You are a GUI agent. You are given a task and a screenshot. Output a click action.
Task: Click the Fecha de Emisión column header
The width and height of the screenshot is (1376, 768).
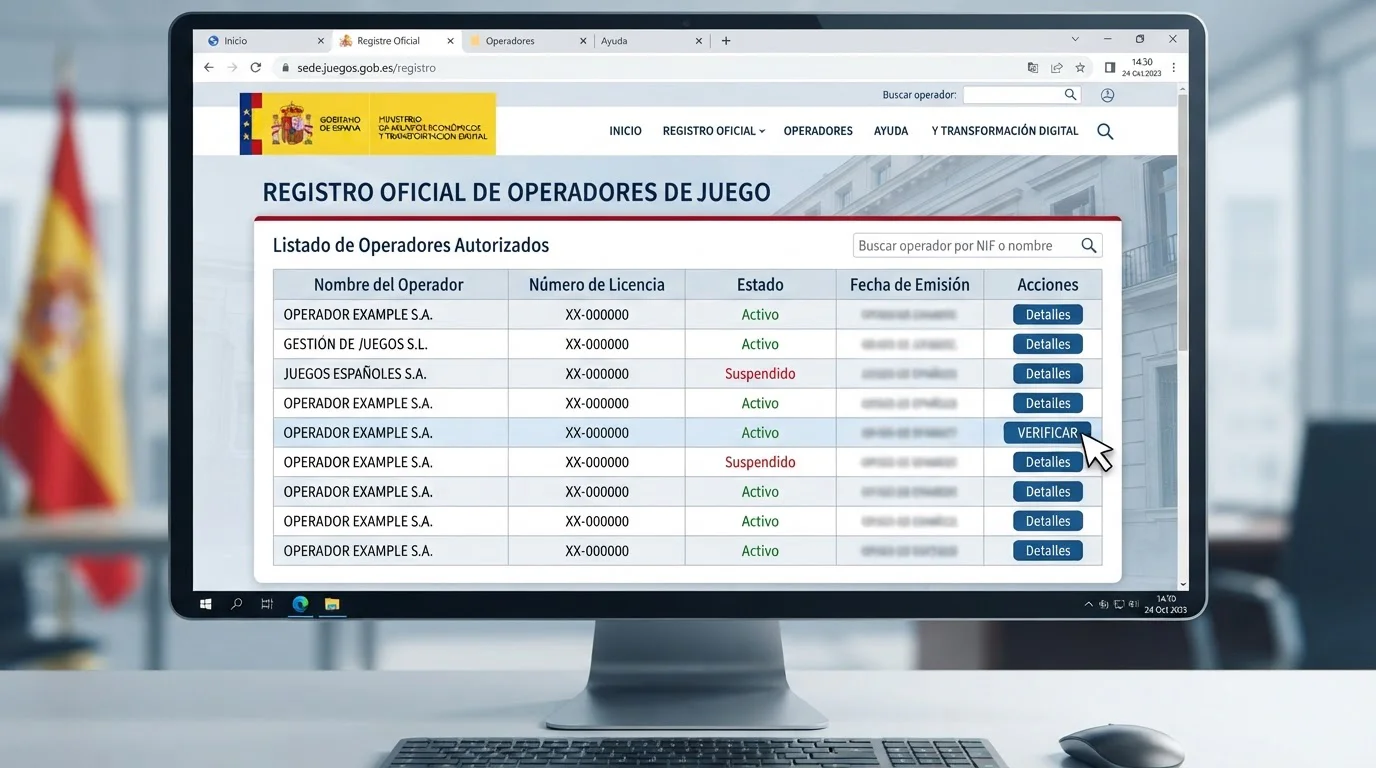[910, 285]
